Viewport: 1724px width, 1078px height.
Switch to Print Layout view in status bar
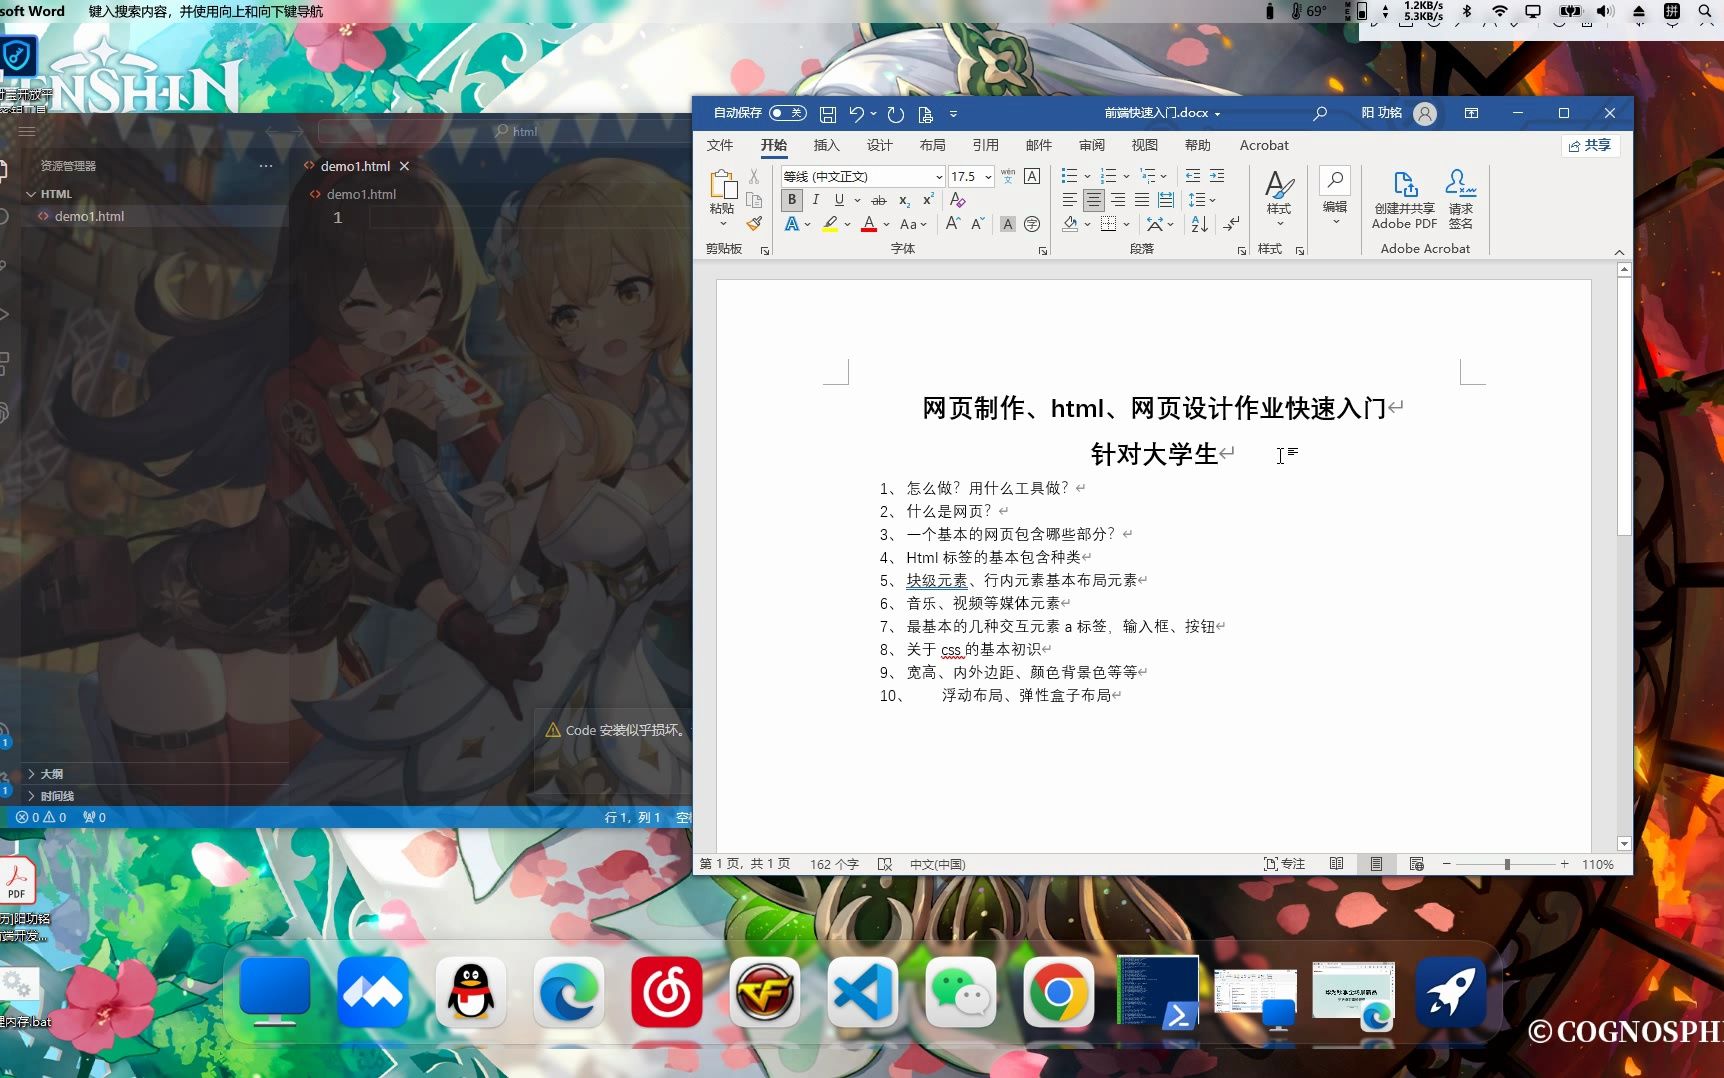pos(1376,864)
